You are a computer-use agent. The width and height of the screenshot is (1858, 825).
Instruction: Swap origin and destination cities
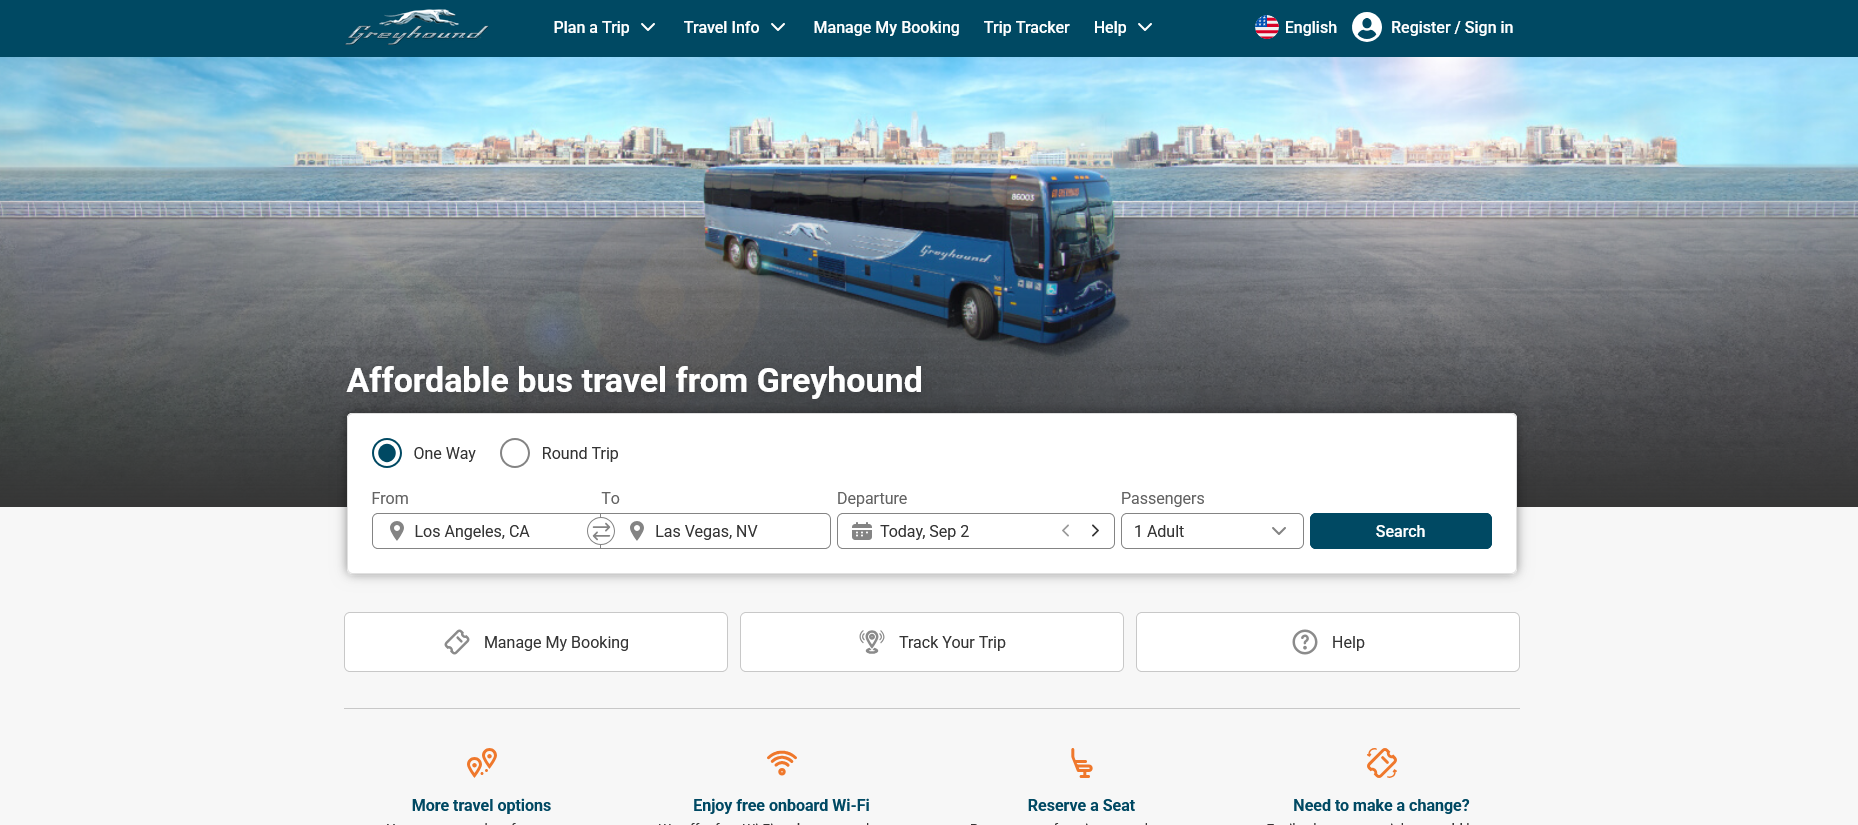point(601,531)
